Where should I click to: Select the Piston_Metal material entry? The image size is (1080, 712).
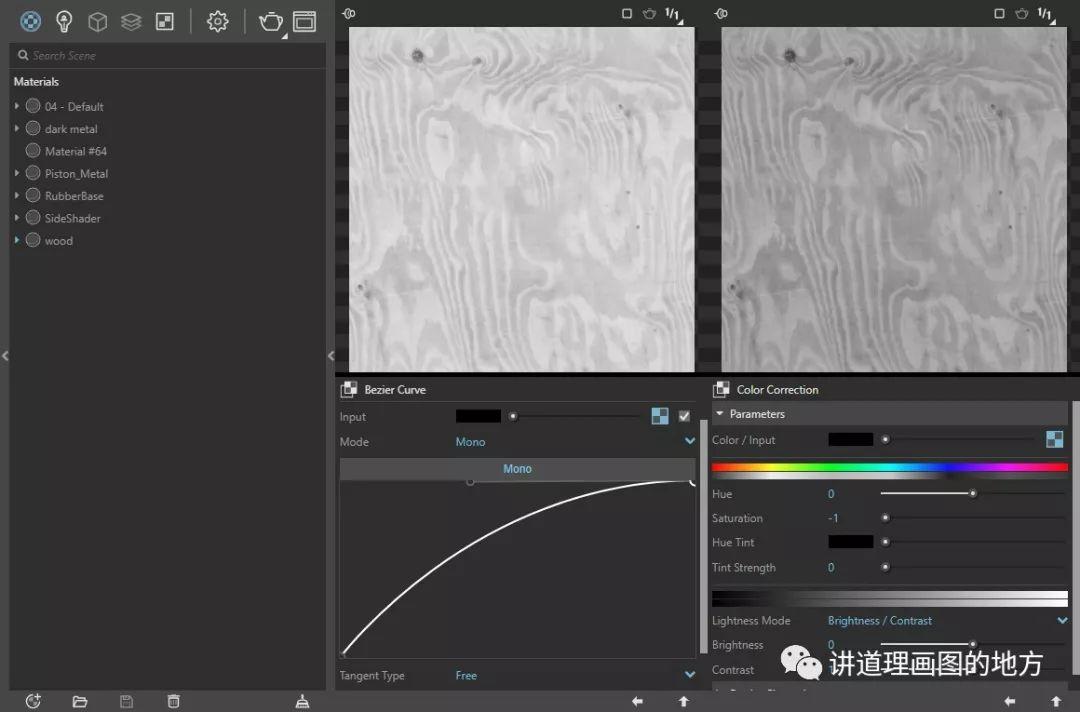pos(76,174)
